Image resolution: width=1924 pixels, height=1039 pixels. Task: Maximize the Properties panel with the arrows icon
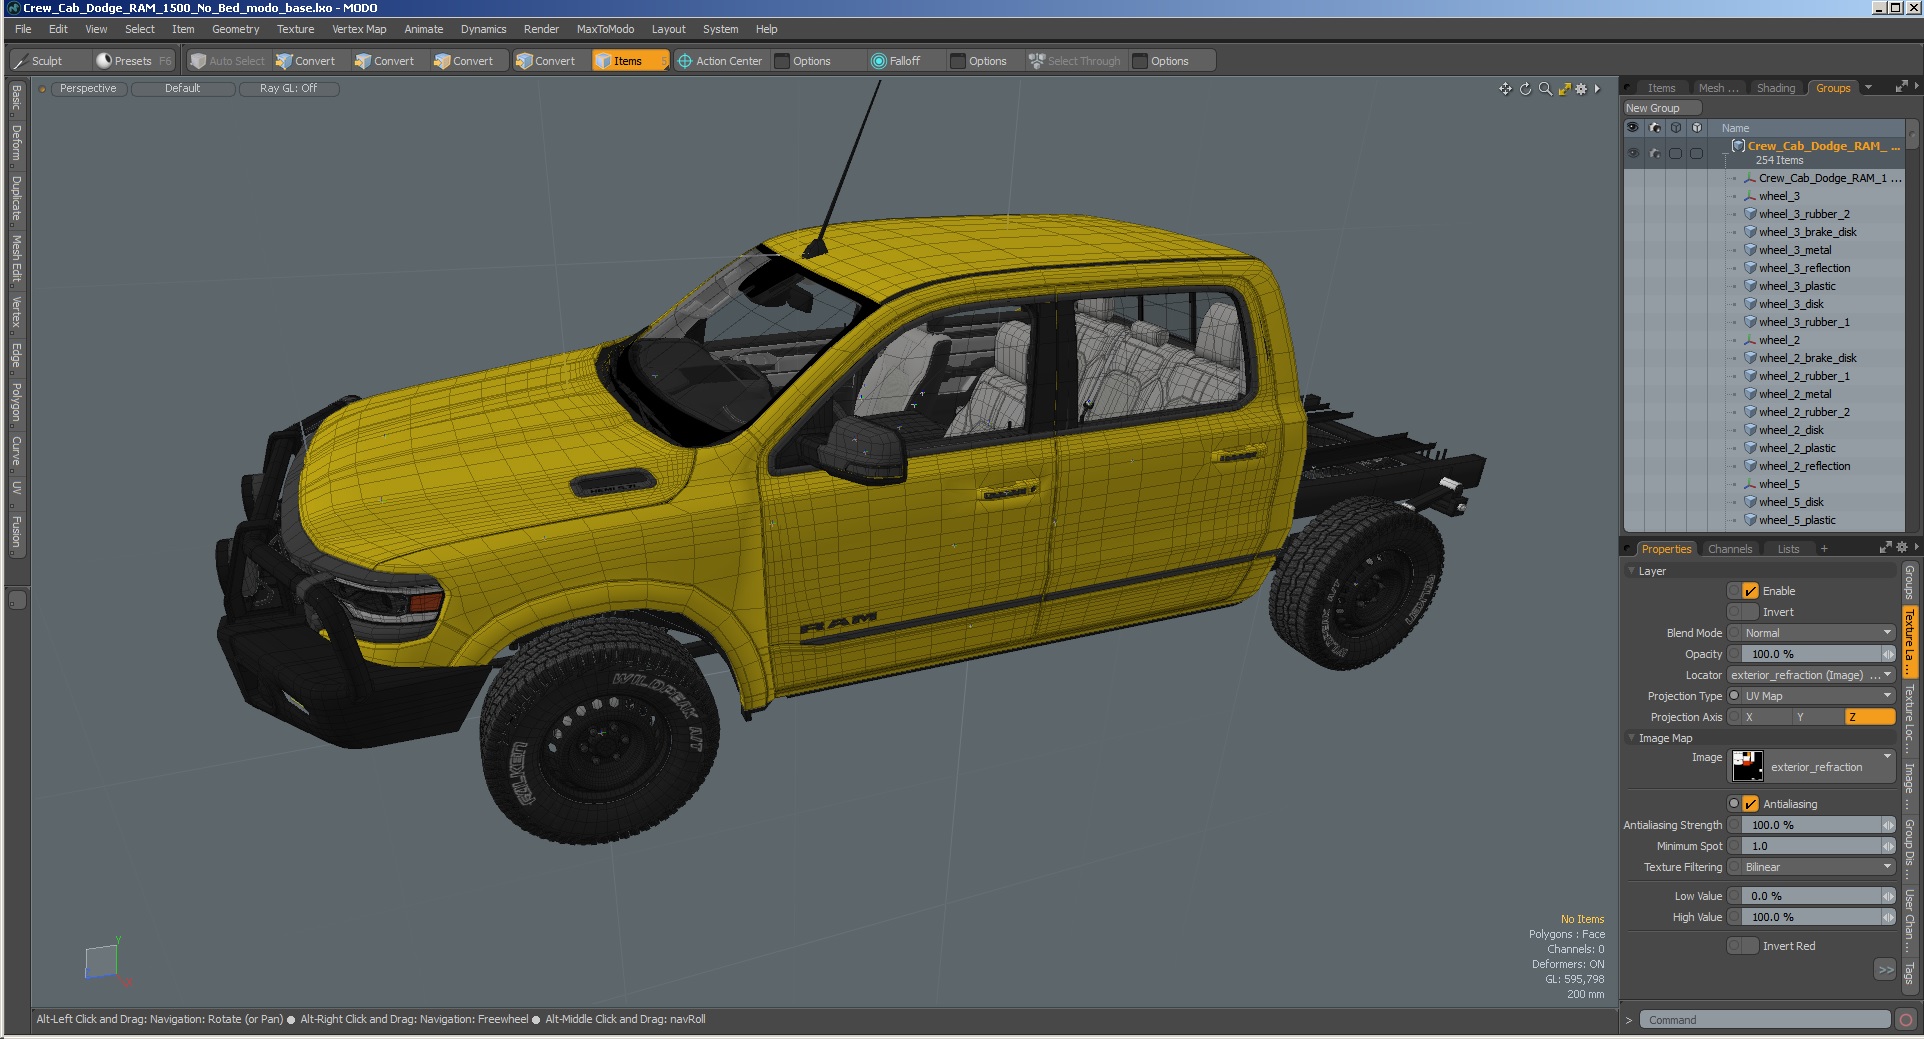pyautogui.click(x=1885, y=548)
